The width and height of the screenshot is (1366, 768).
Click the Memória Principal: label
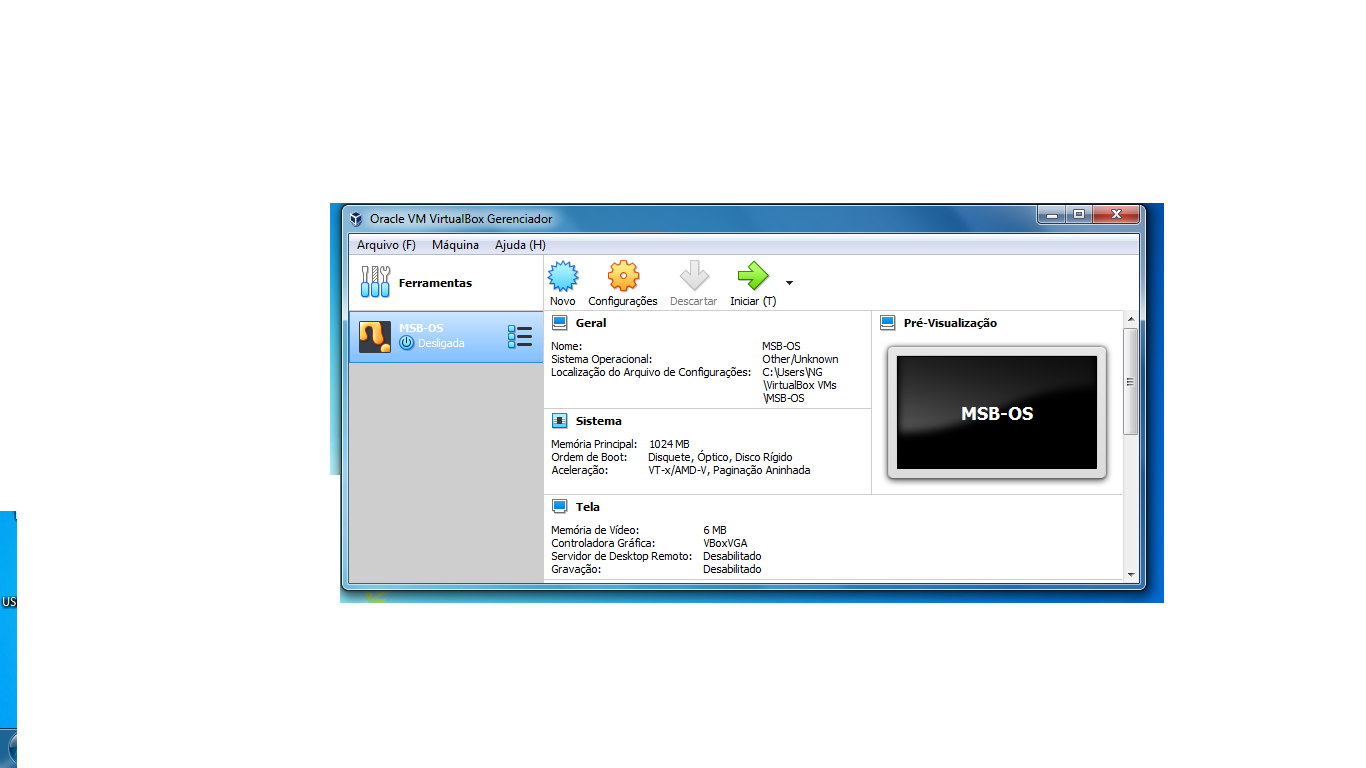[594, 444]
